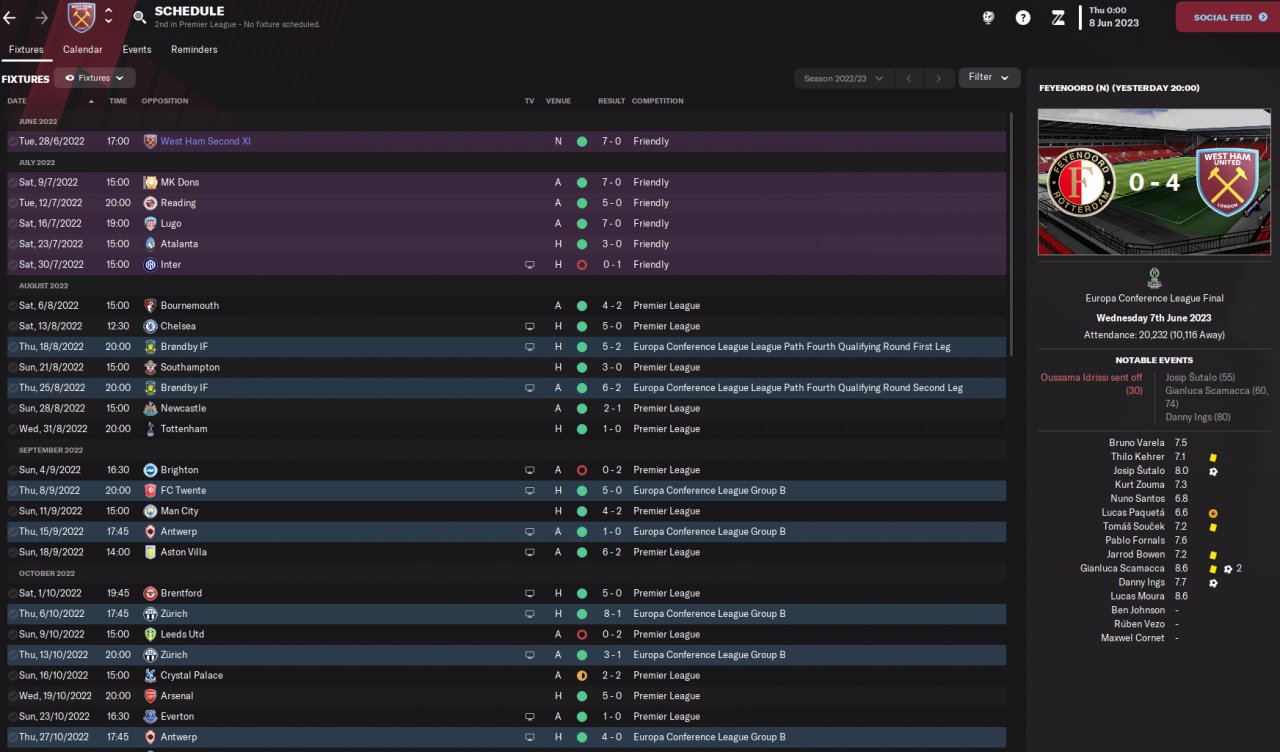Click the forward navigation arrow
Image resolution: width=1280 pixels, height=752 pixels.
(x=41, y=18)
